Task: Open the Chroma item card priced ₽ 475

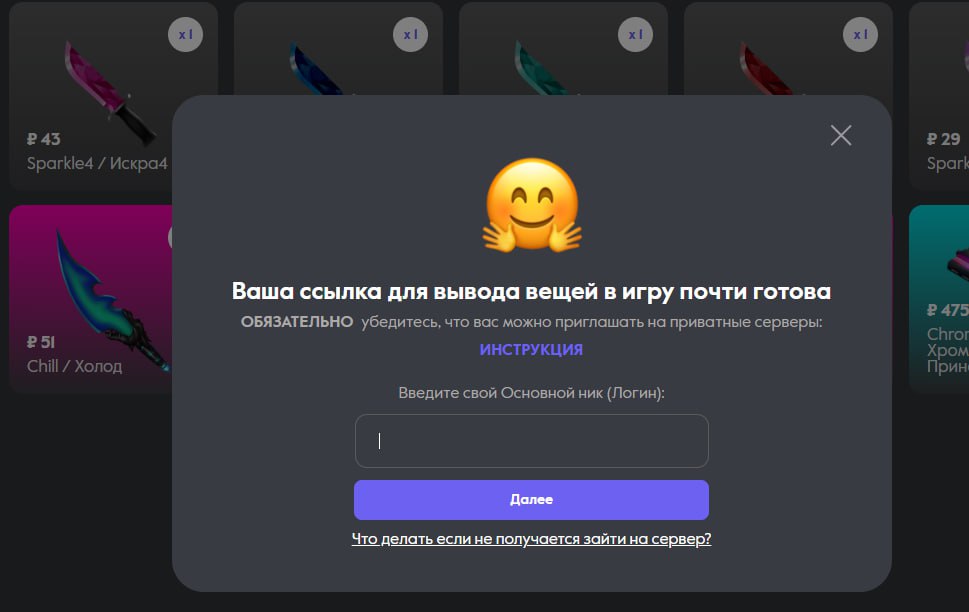Action: point(939,299)
